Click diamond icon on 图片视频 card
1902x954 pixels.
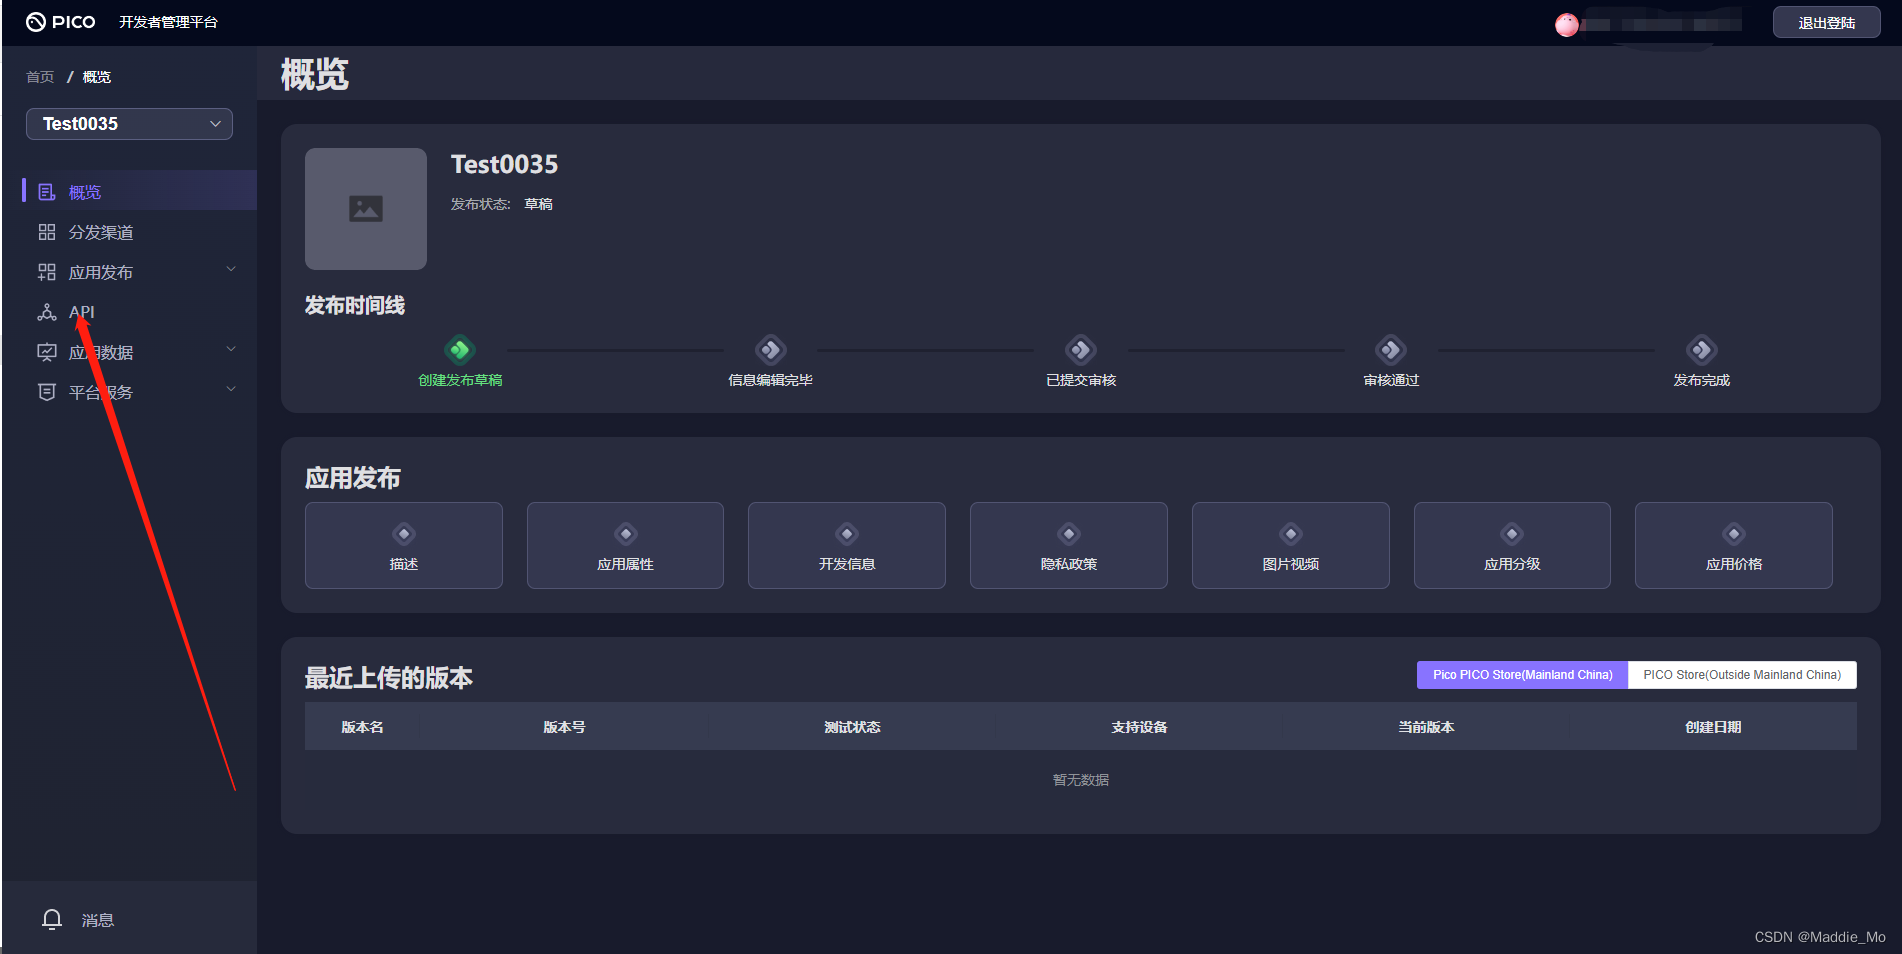tap(1291, 534)
